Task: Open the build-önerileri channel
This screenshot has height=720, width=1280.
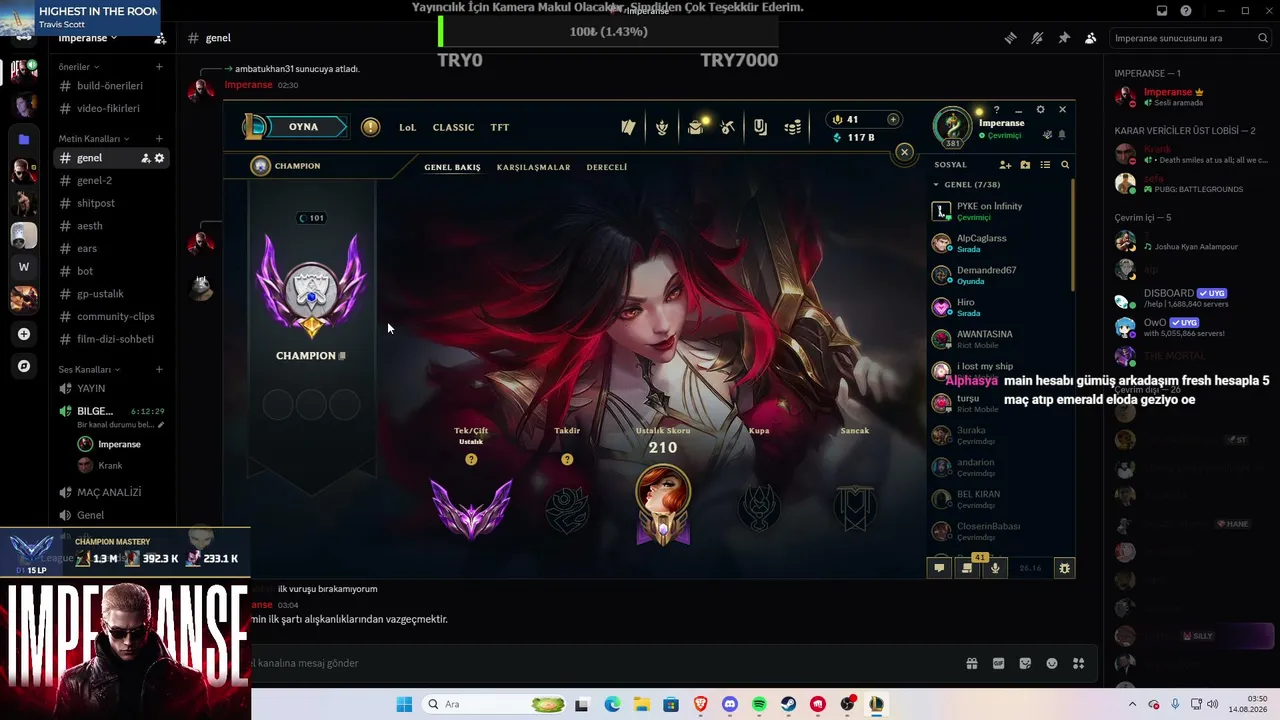Action: (x=110, y=86)
